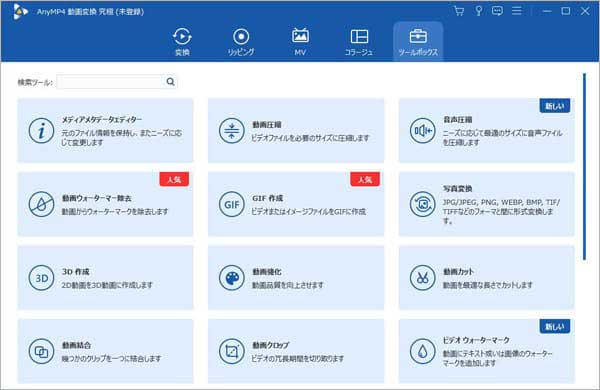Open ビデオ ウォーターマーク tool title
Screen dimensions: 600x390
[476, 340]
